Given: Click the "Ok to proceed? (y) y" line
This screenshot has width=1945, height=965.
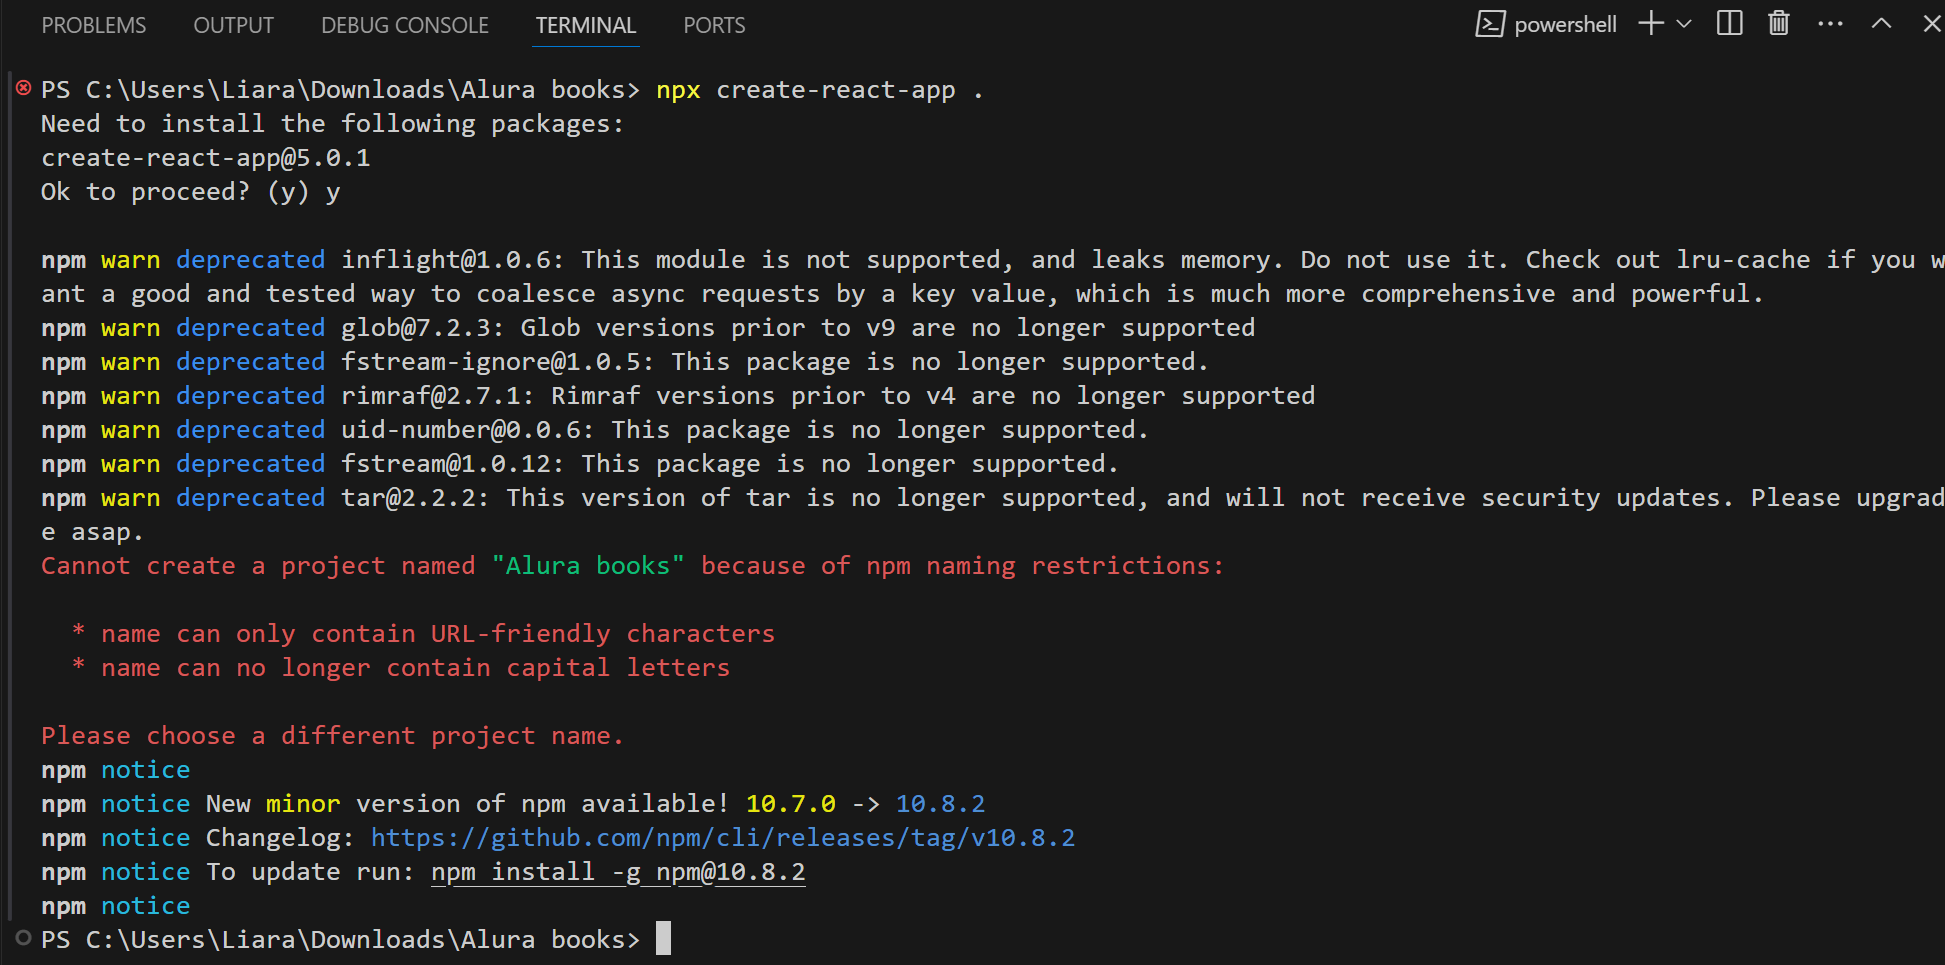Looking at the screenshot, I should [x=191, y=192].
